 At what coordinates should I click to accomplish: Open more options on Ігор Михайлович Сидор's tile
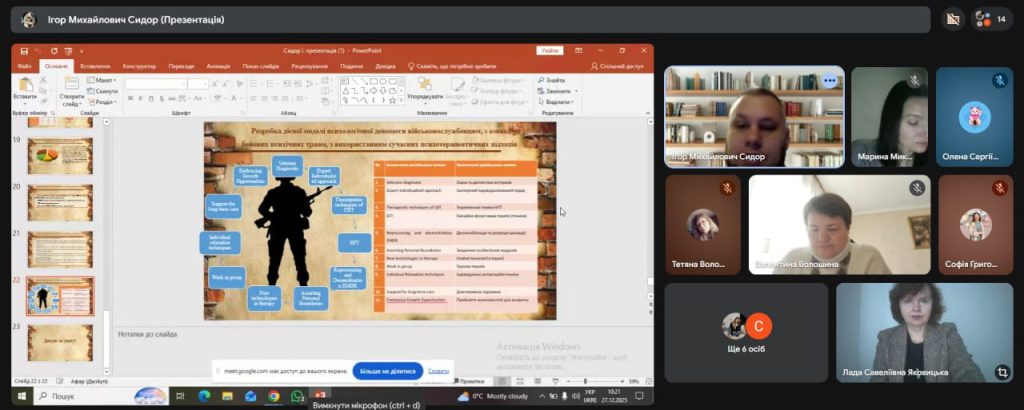(829, 80)
